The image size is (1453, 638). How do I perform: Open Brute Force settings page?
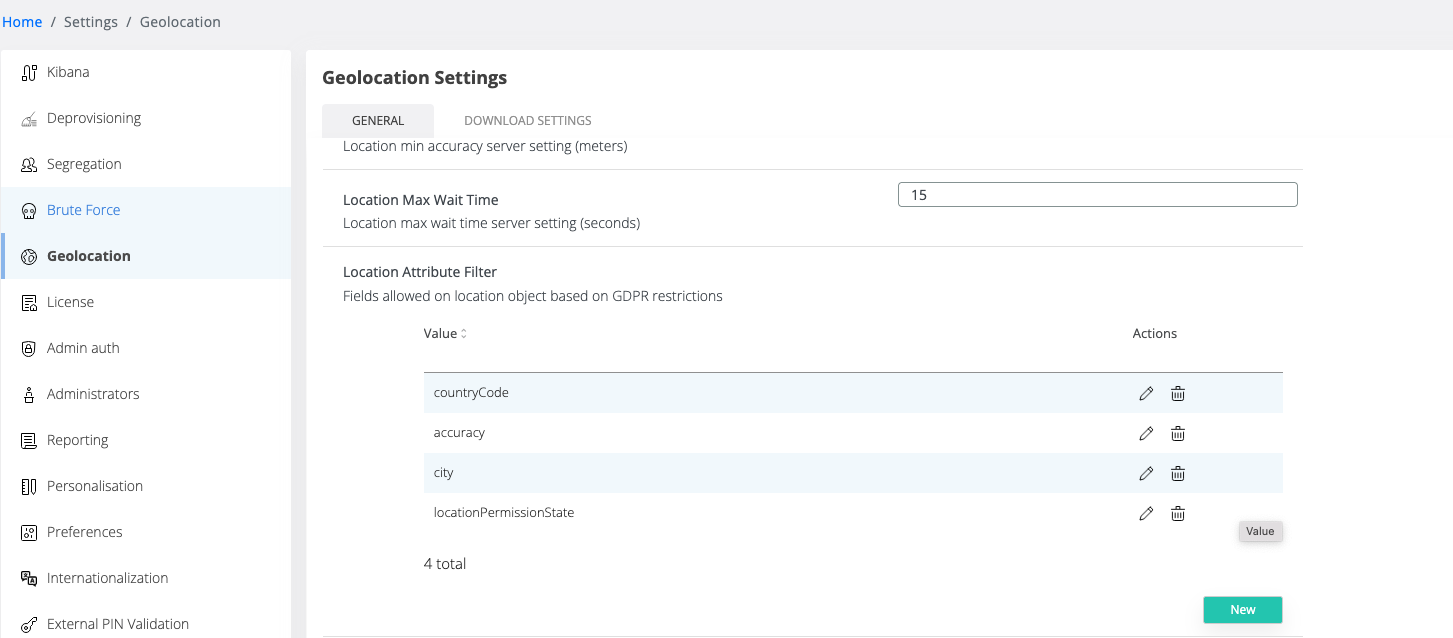click(83, 210)
